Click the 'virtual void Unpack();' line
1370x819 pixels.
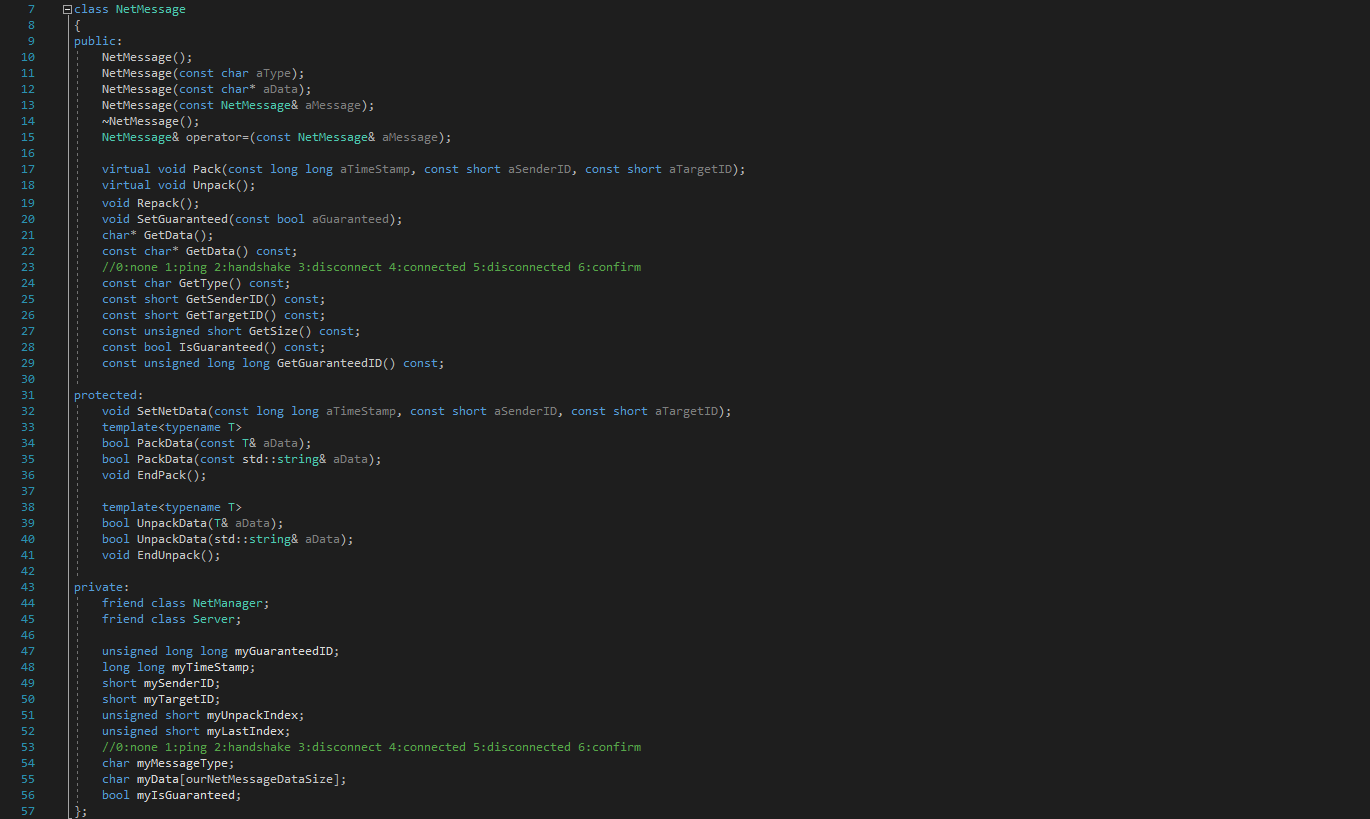(179, 185)
